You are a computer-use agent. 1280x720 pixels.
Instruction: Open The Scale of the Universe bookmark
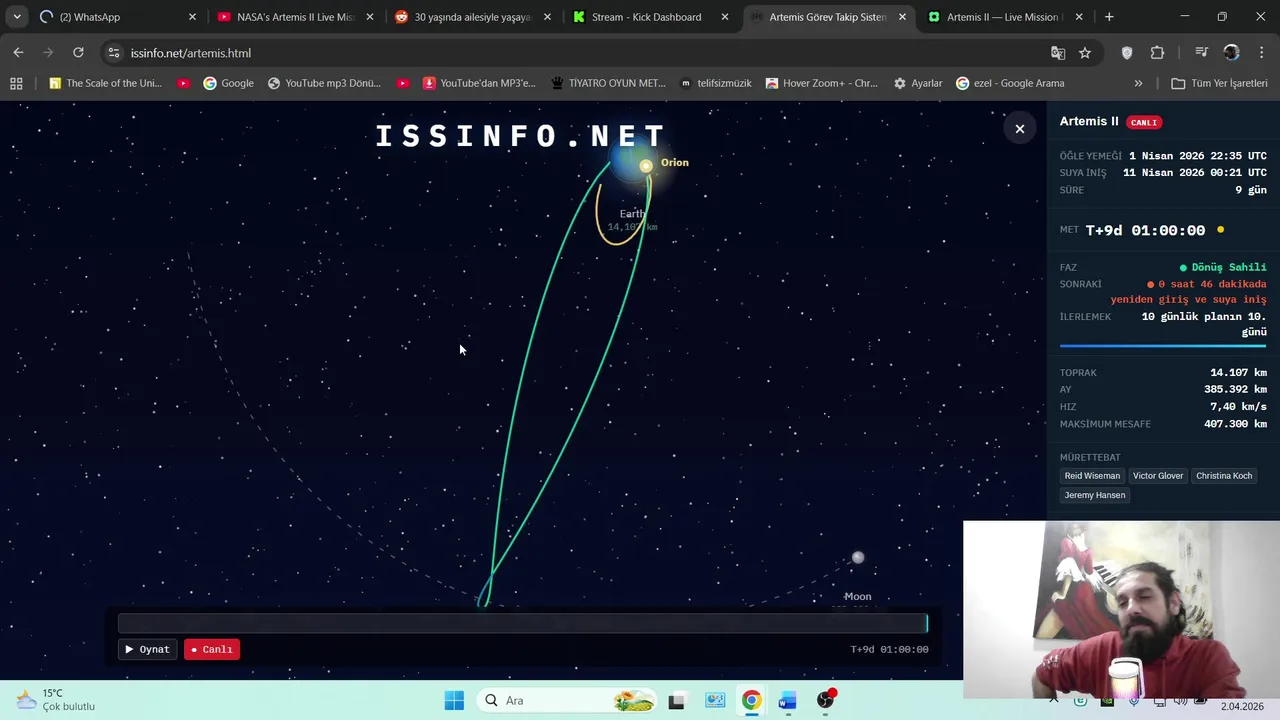click(x=105, y=83)
